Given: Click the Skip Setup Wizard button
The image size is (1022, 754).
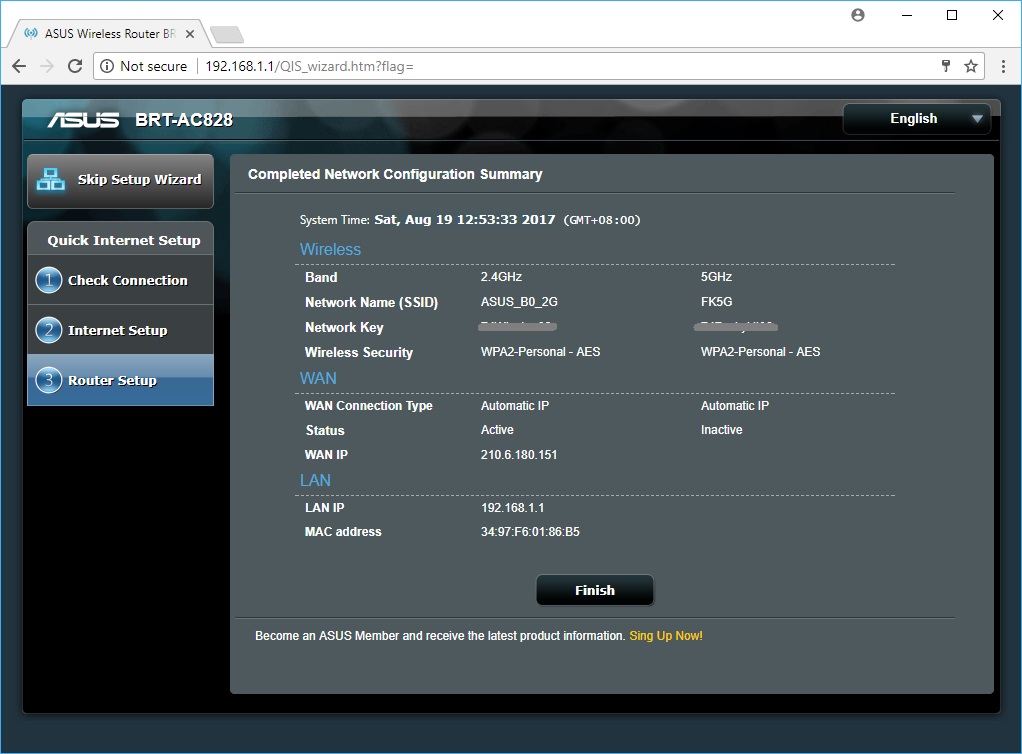Looking at the screenshot, I should [138, 180].
